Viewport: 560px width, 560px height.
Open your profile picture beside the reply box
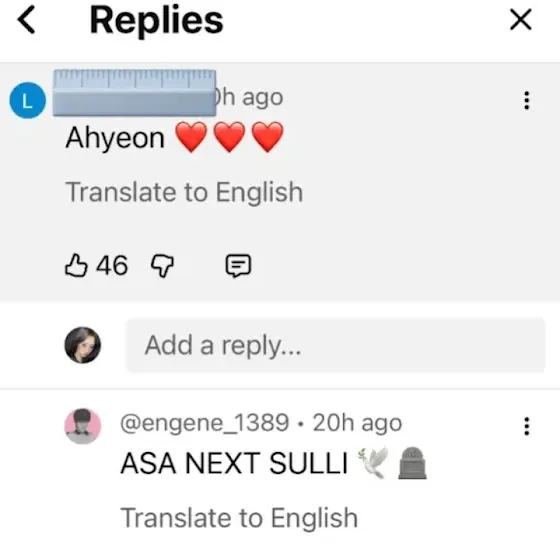82,345
